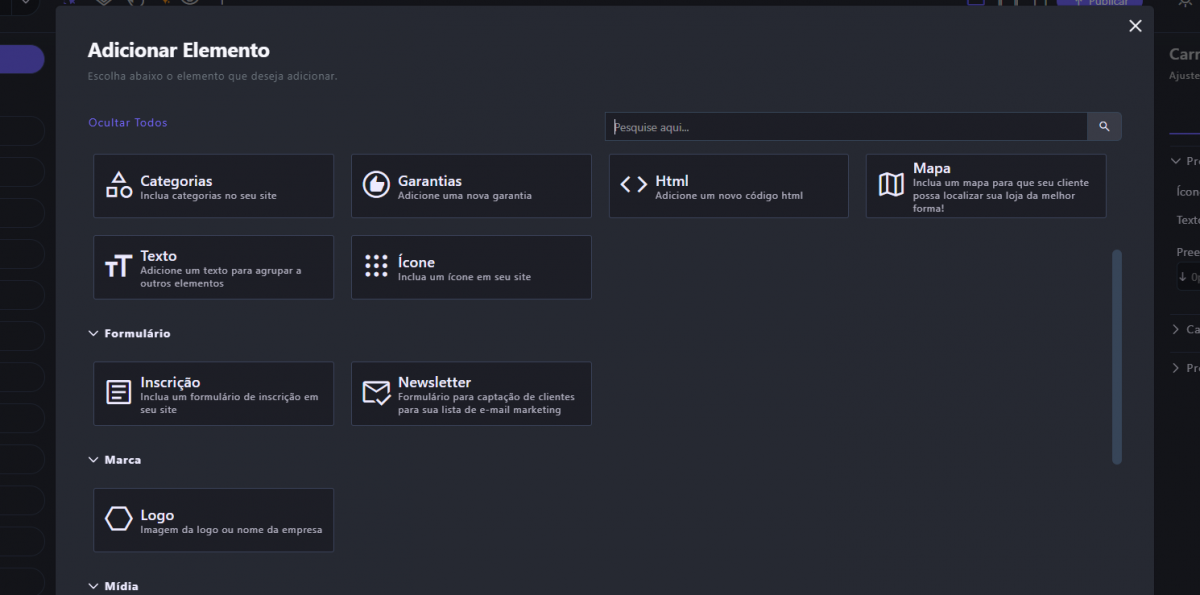Click the Mapa folded map icon

[891, 185]
